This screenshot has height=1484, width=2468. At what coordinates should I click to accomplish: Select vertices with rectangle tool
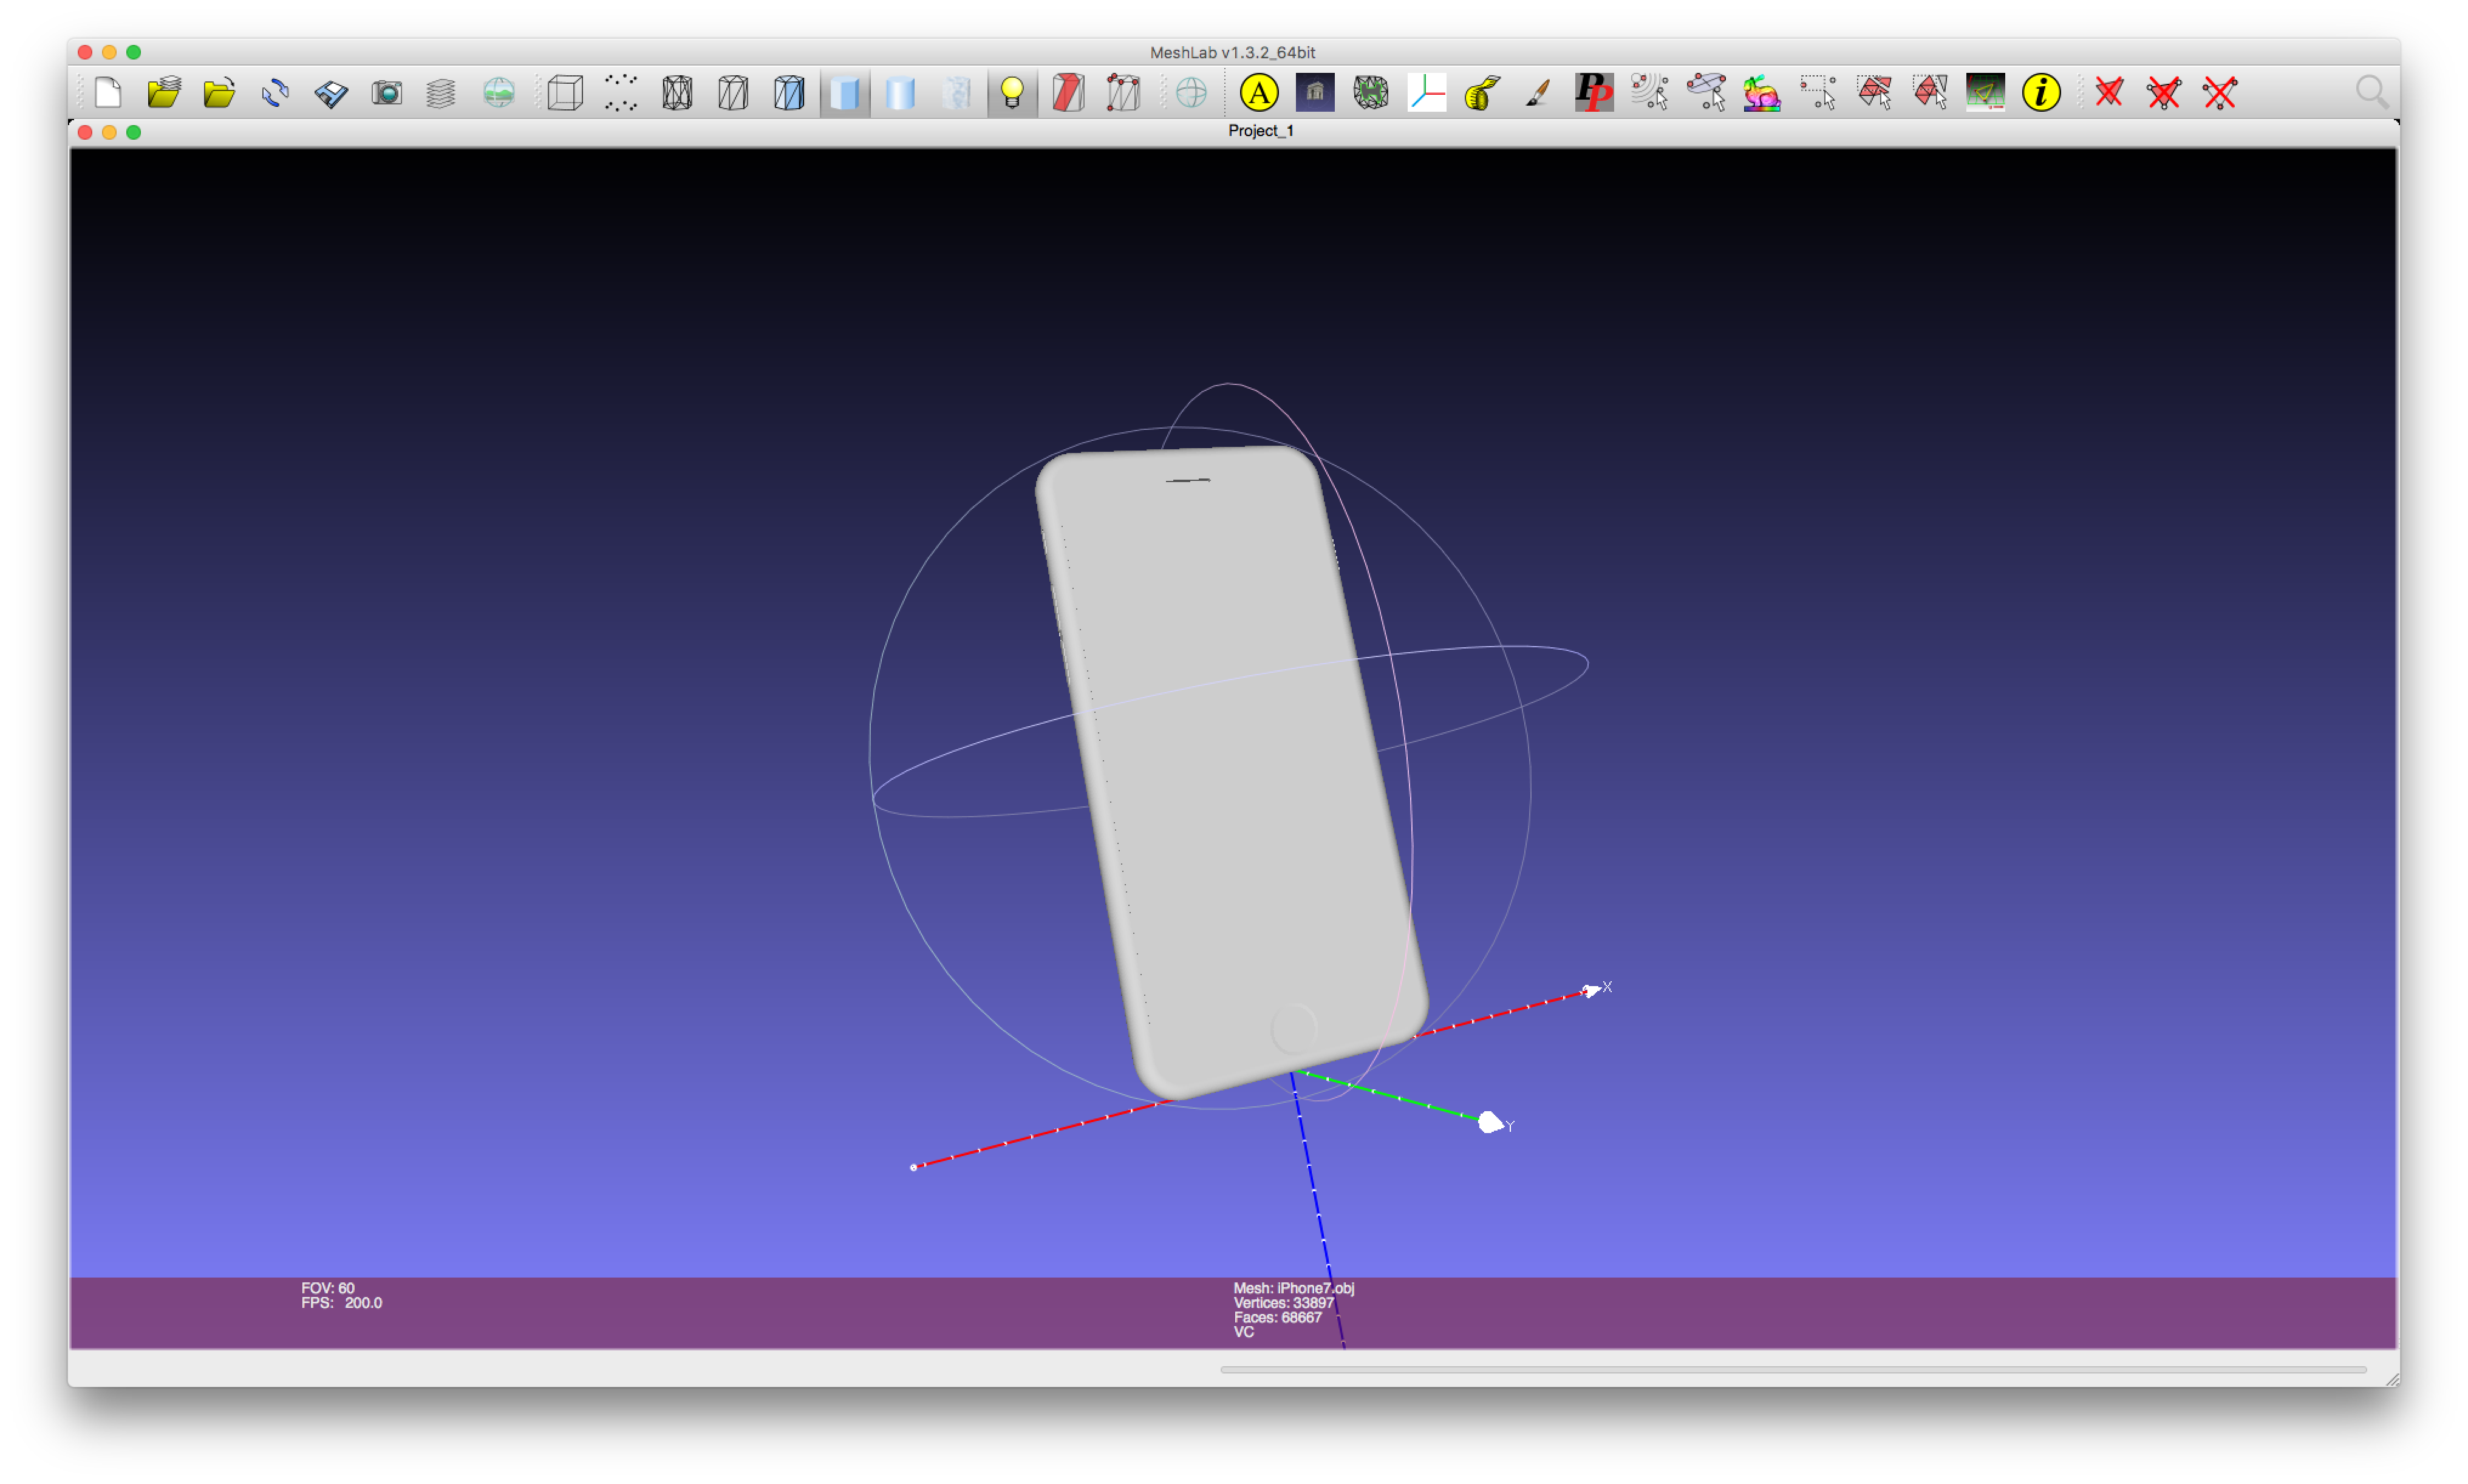pos(1818,93)
